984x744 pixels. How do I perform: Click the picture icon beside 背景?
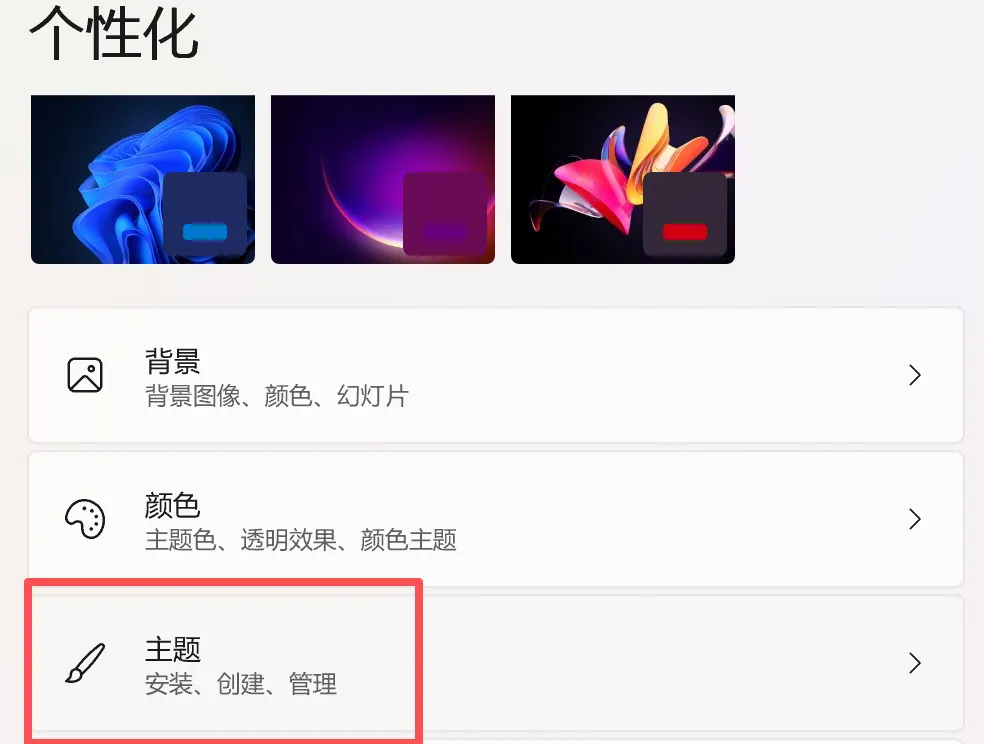click(85, 375)
